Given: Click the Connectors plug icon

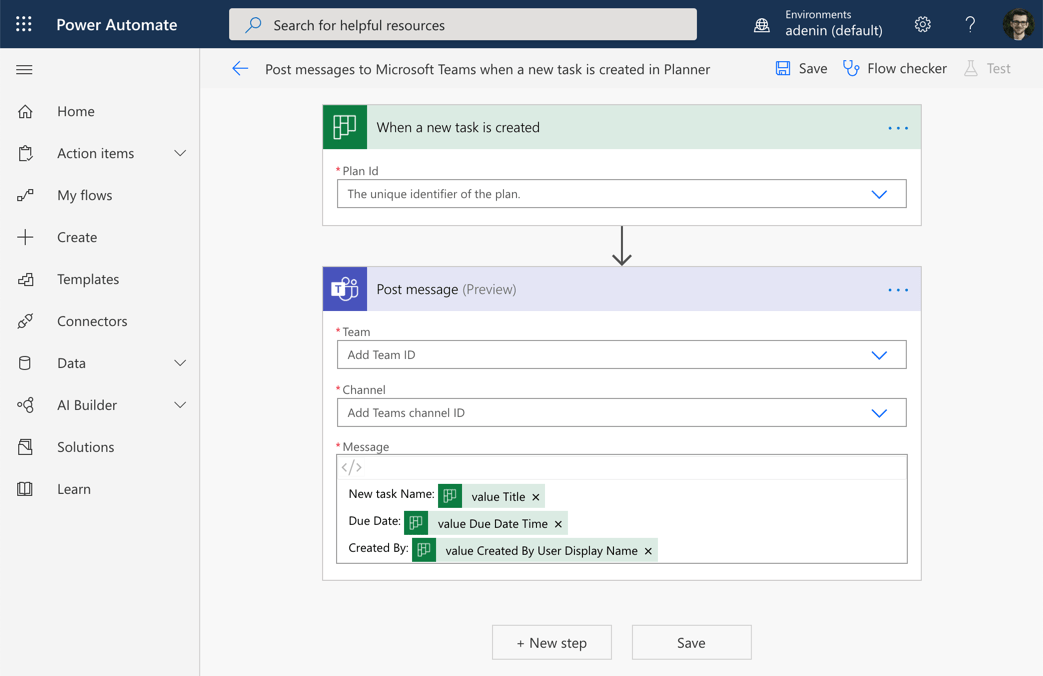Looking at the screenshot, I should (25, 321).
